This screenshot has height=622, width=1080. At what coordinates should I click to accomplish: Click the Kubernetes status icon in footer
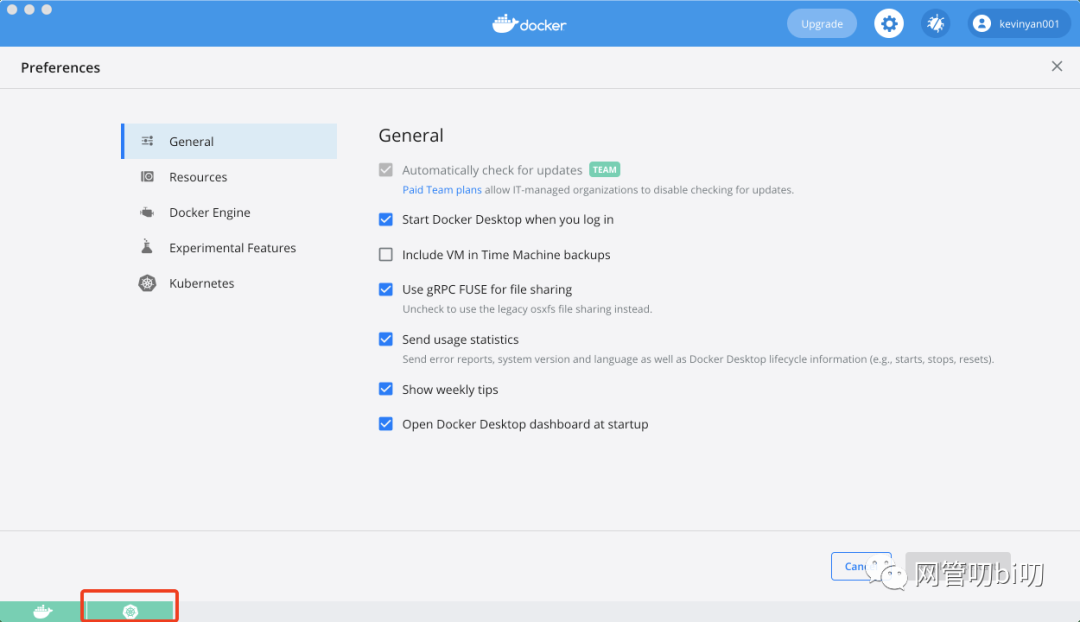point(130,611)
